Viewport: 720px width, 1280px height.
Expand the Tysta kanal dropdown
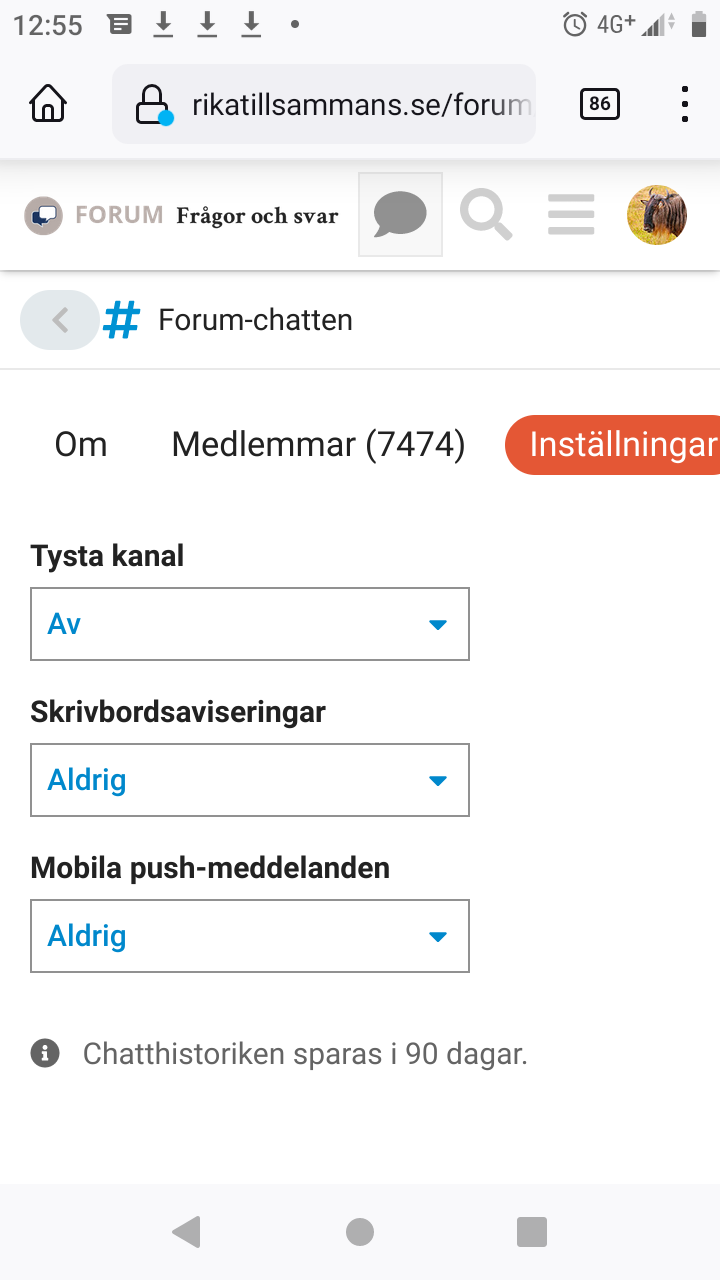coord(250,624)
